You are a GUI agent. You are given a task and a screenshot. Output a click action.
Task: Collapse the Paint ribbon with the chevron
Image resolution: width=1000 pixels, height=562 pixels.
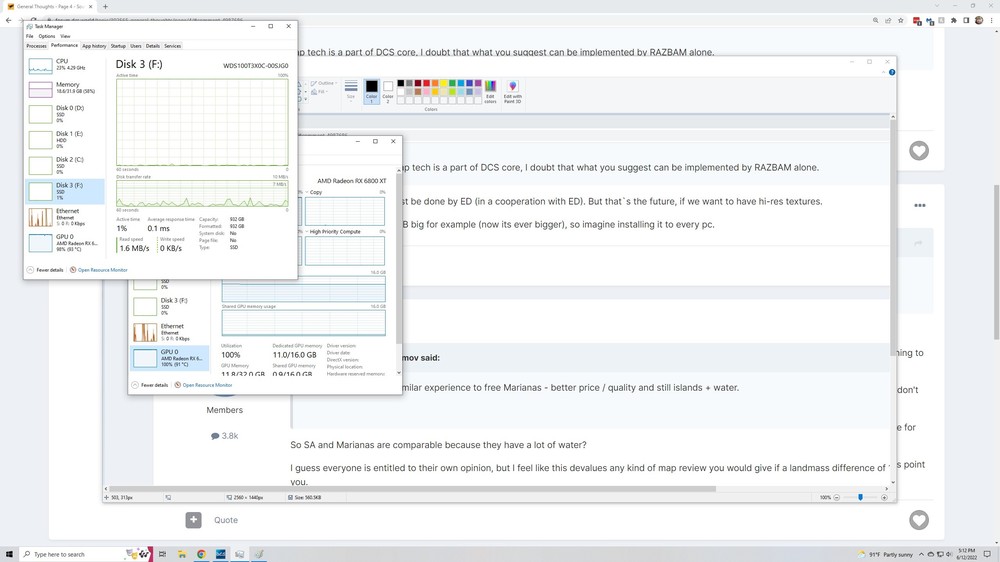(x=883, y=72)
